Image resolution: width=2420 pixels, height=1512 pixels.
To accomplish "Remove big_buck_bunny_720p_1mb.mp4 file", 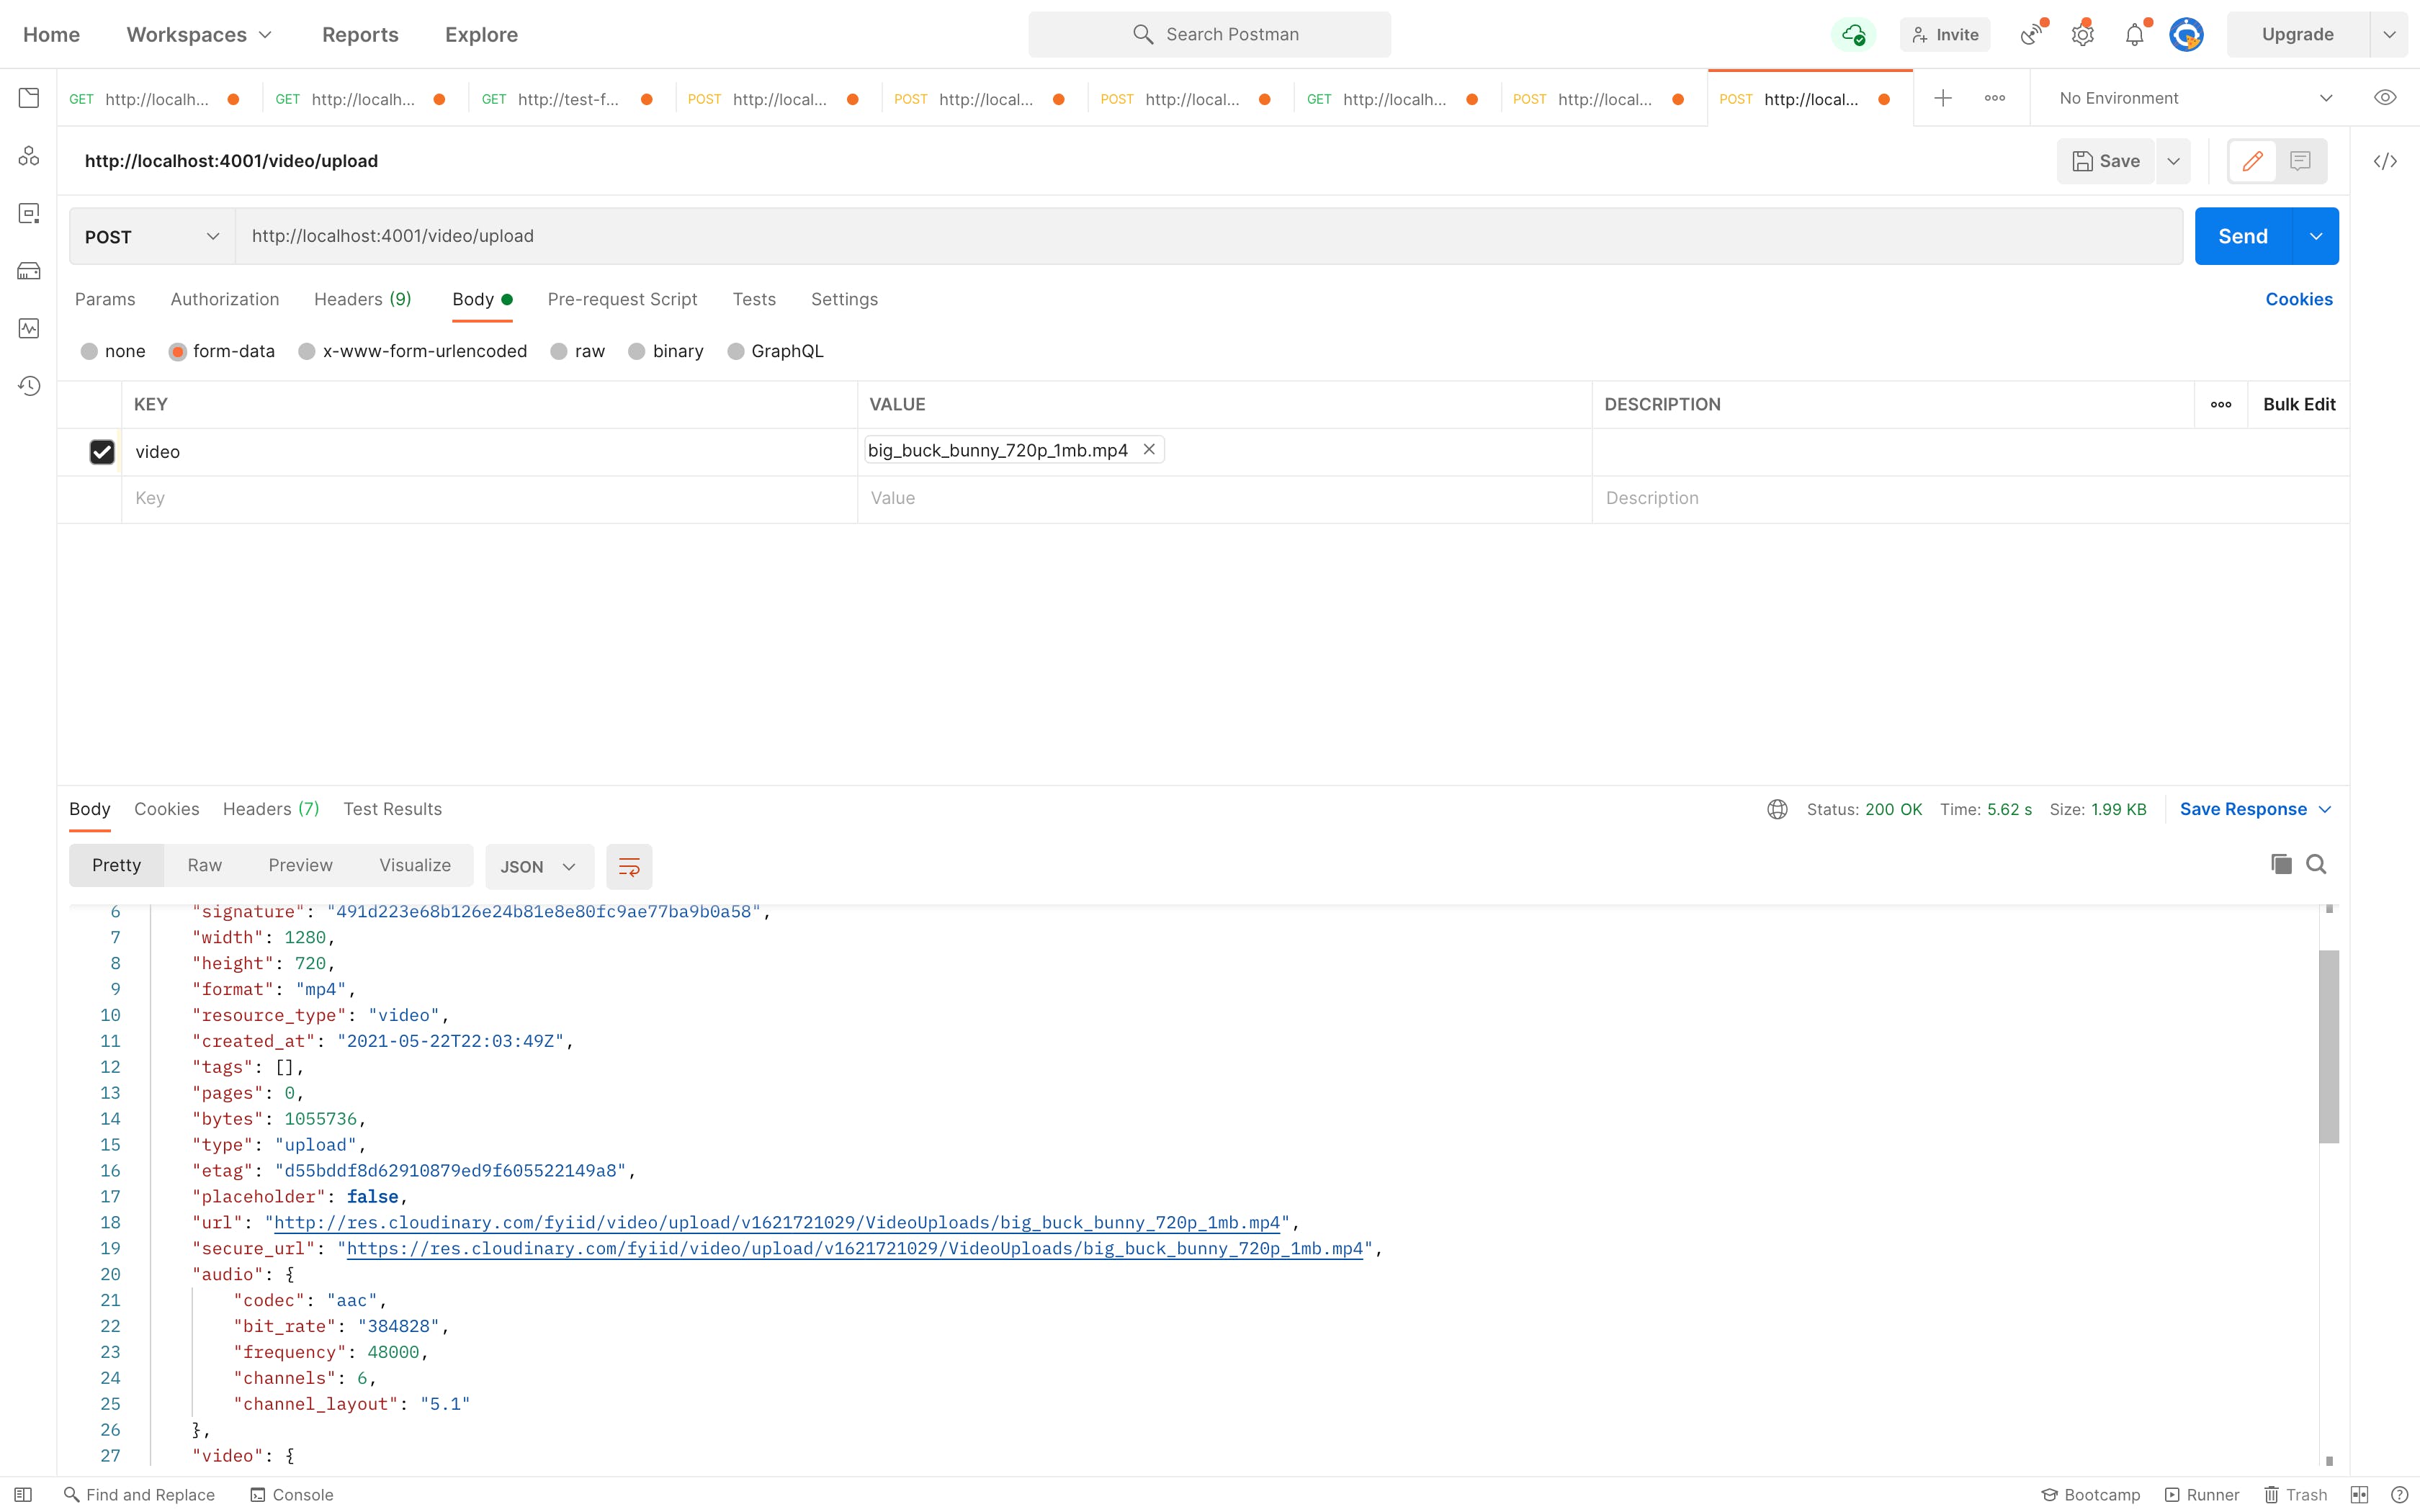I will tap(1149, 450).
